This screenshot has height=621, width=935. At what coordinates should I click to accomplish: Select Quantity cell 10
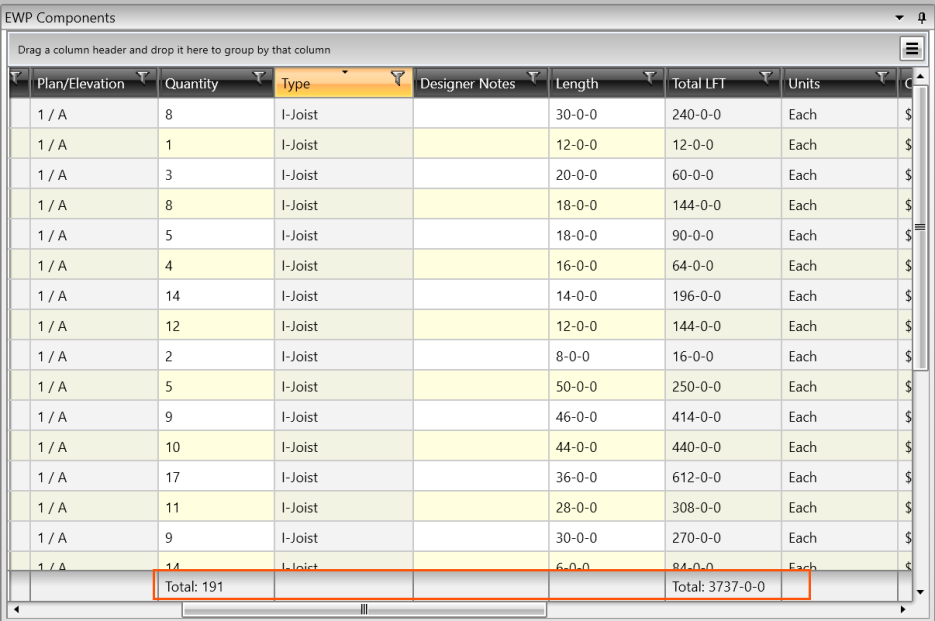(x=216, y=447)
